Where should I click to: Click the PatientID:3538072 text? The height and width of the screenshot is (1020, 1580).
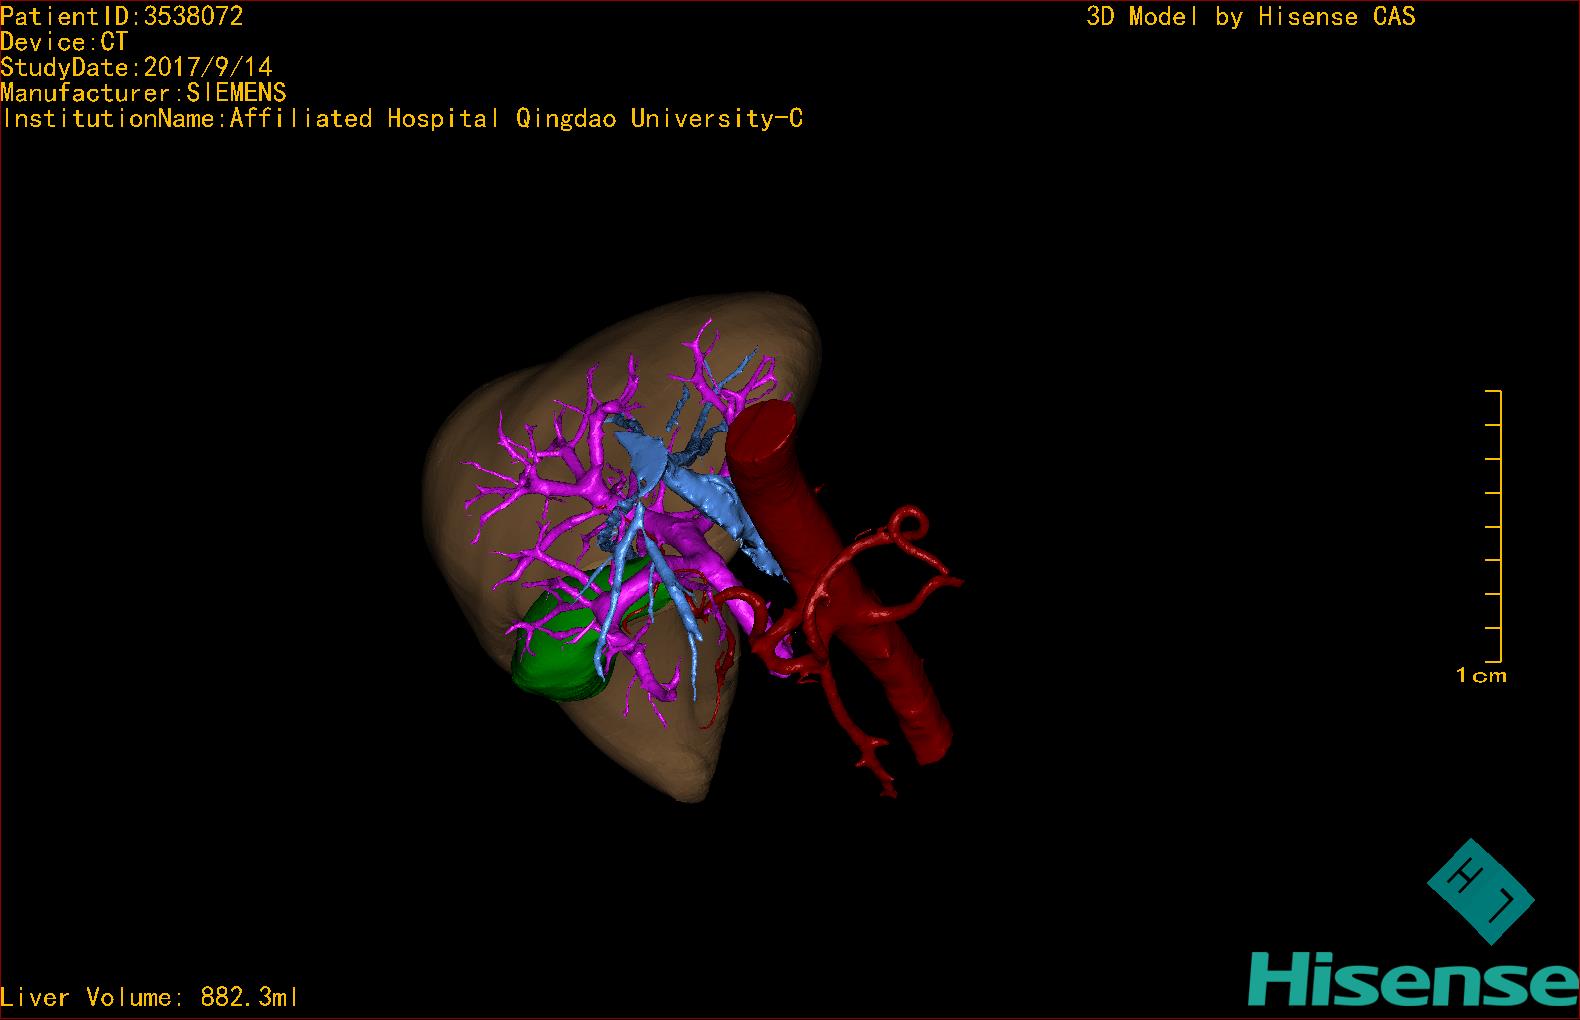[122, 16]
